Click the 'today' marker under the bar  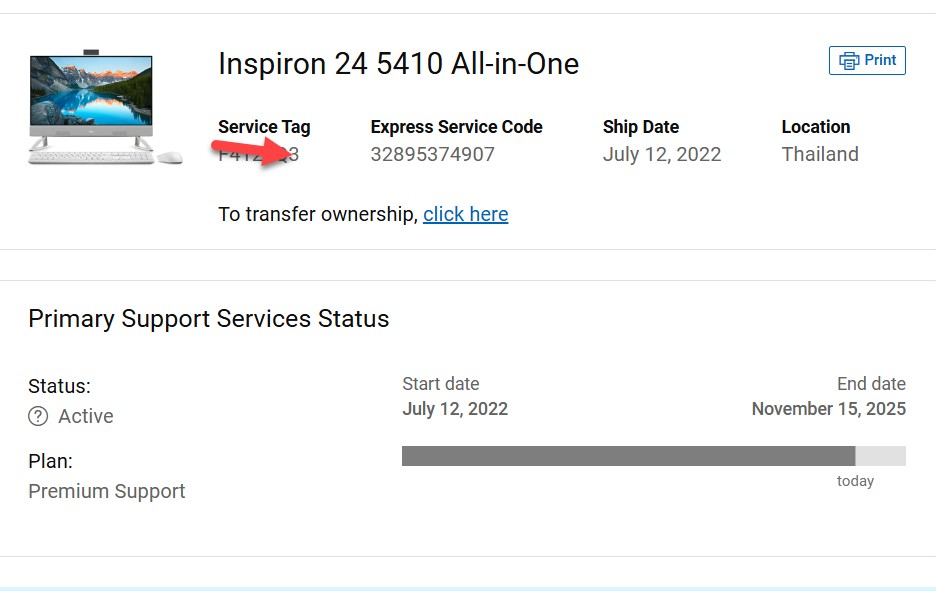pos(855,481)
